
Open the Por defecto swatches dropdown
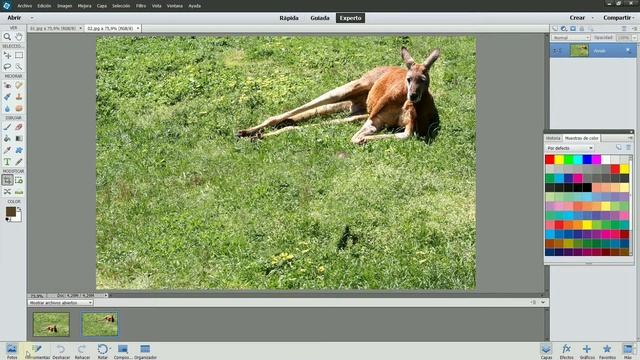(x=569, y=148)
